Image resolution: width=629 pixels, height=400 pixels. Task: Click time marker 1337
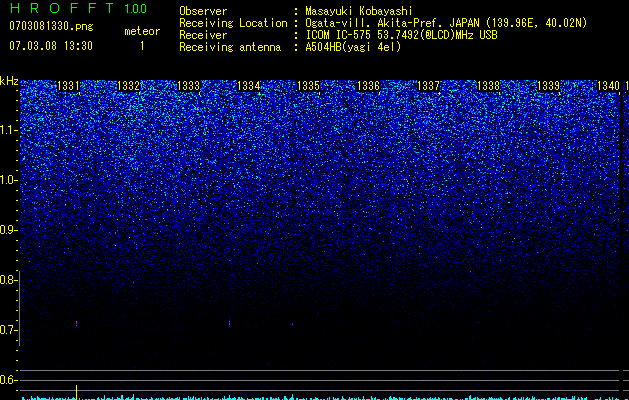click(x=428, y=86)
